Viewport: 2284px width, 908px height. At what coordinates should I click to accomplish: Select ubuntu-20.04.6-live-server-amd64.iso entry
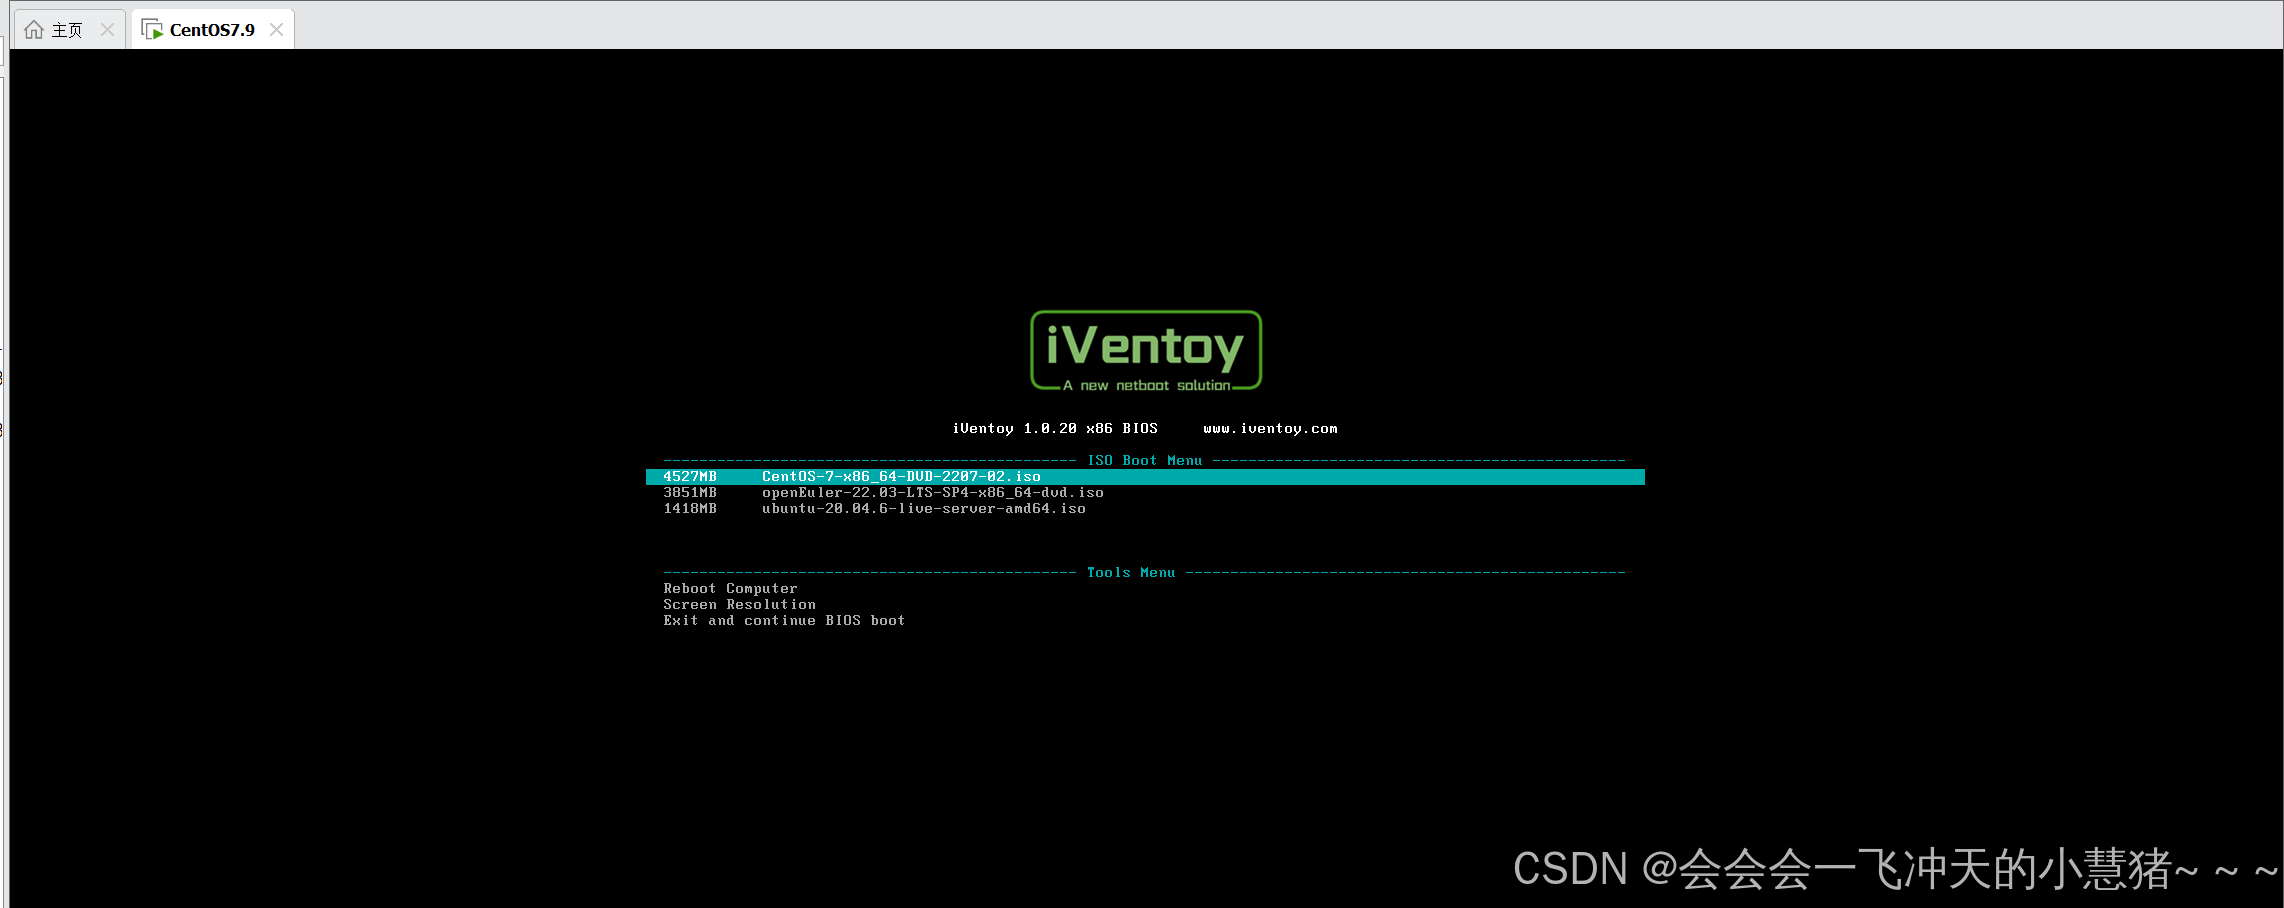[x=923, y=509]
